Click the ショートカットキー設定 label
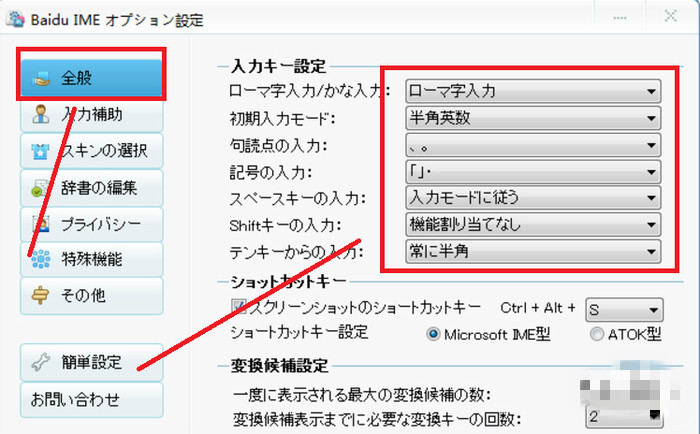Image resolution: width=700 pixels, height=434 pixels. (300, 333)
